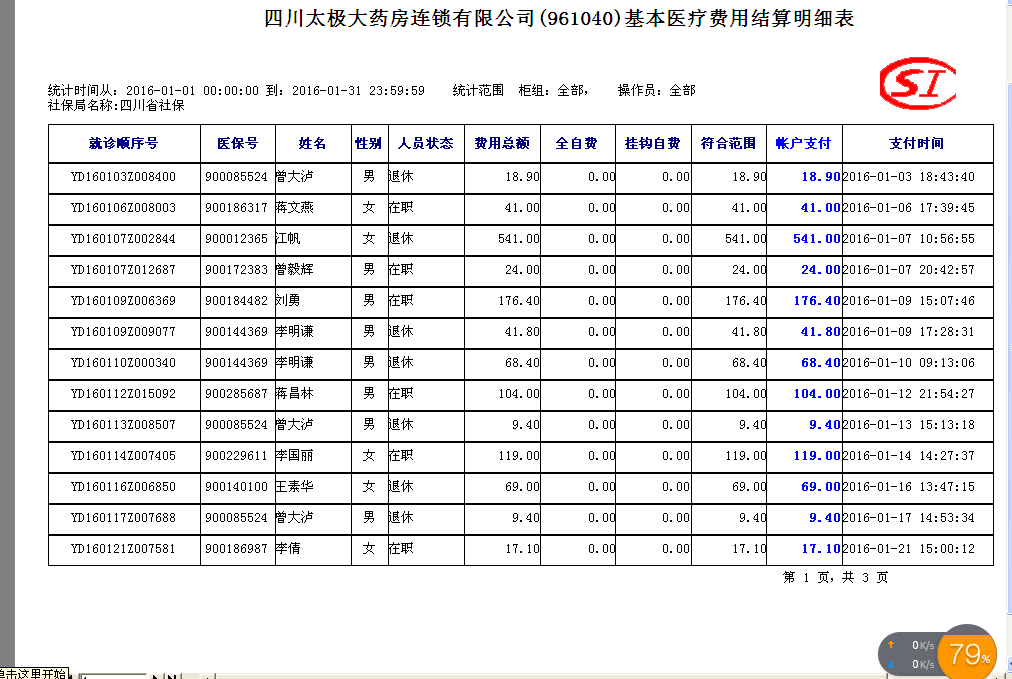Click the 柜组: 全部 filter text
Screen dimensions: 1012x679
point(553,90)
